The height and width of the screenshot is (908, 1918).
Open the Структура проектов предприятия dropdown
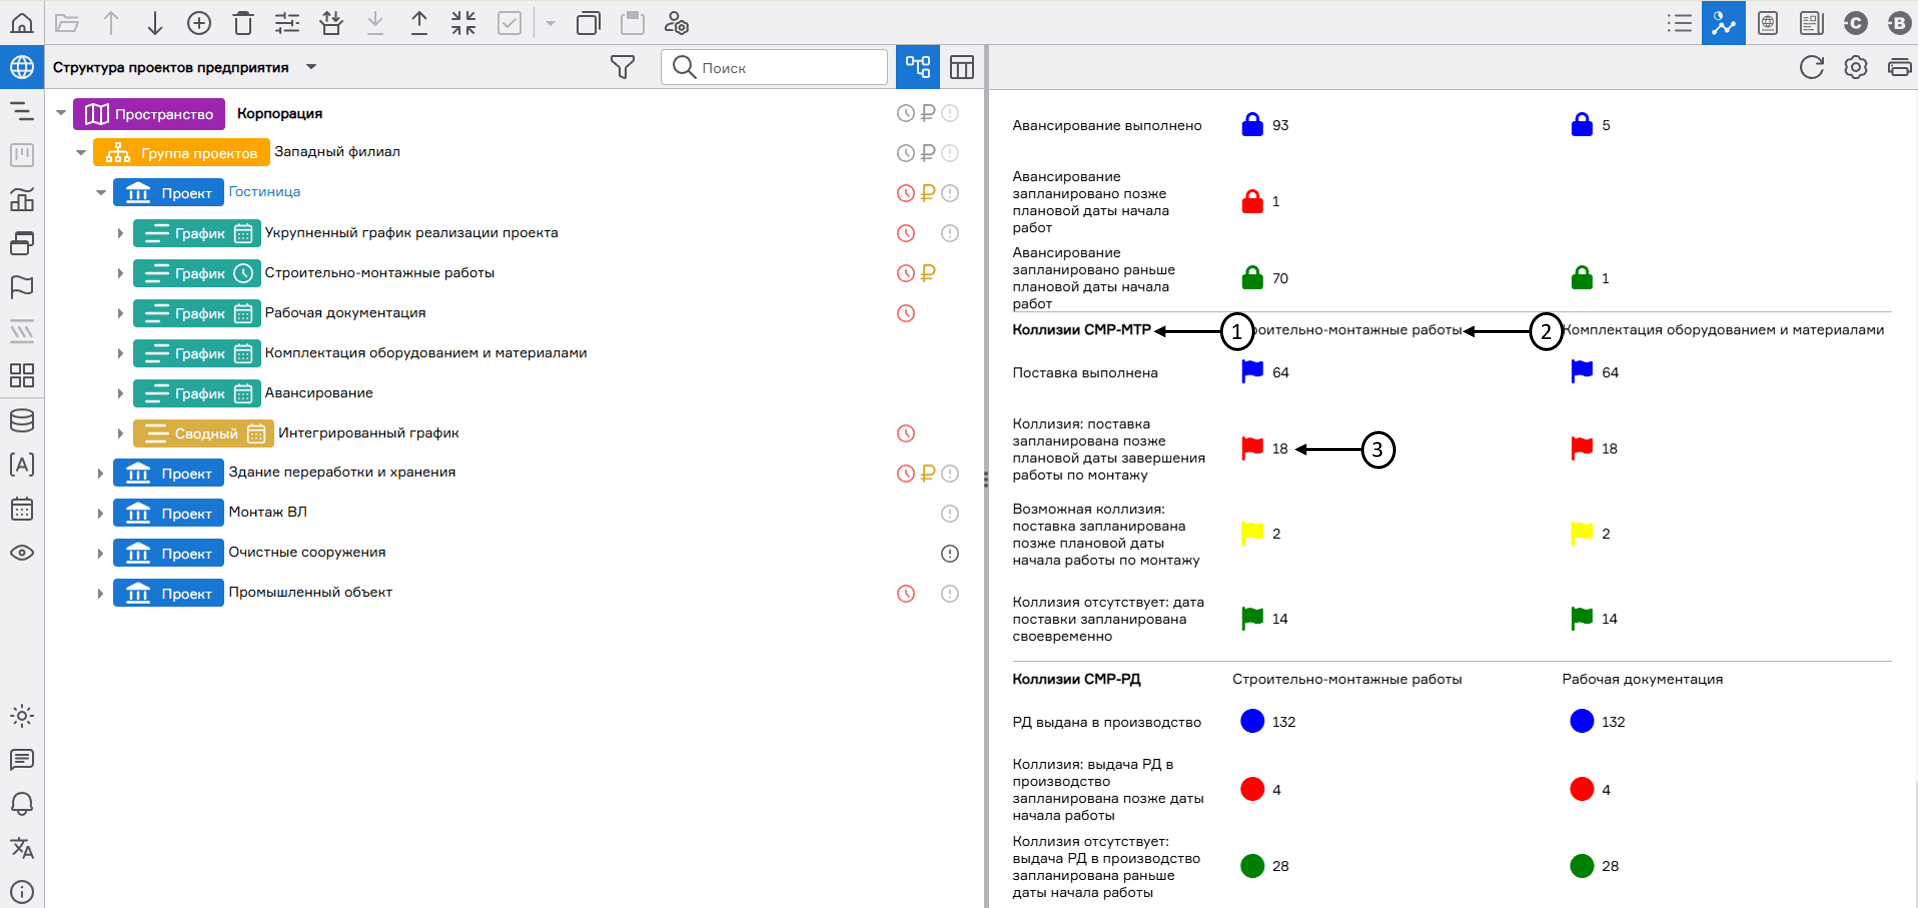(x=311, y=67)
